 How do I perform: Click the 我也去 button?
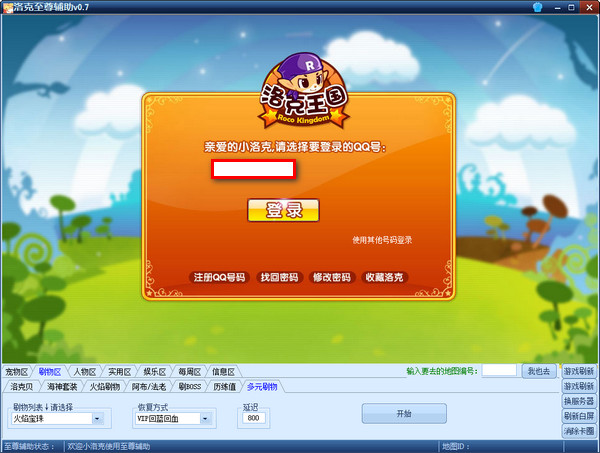point(539,371)
